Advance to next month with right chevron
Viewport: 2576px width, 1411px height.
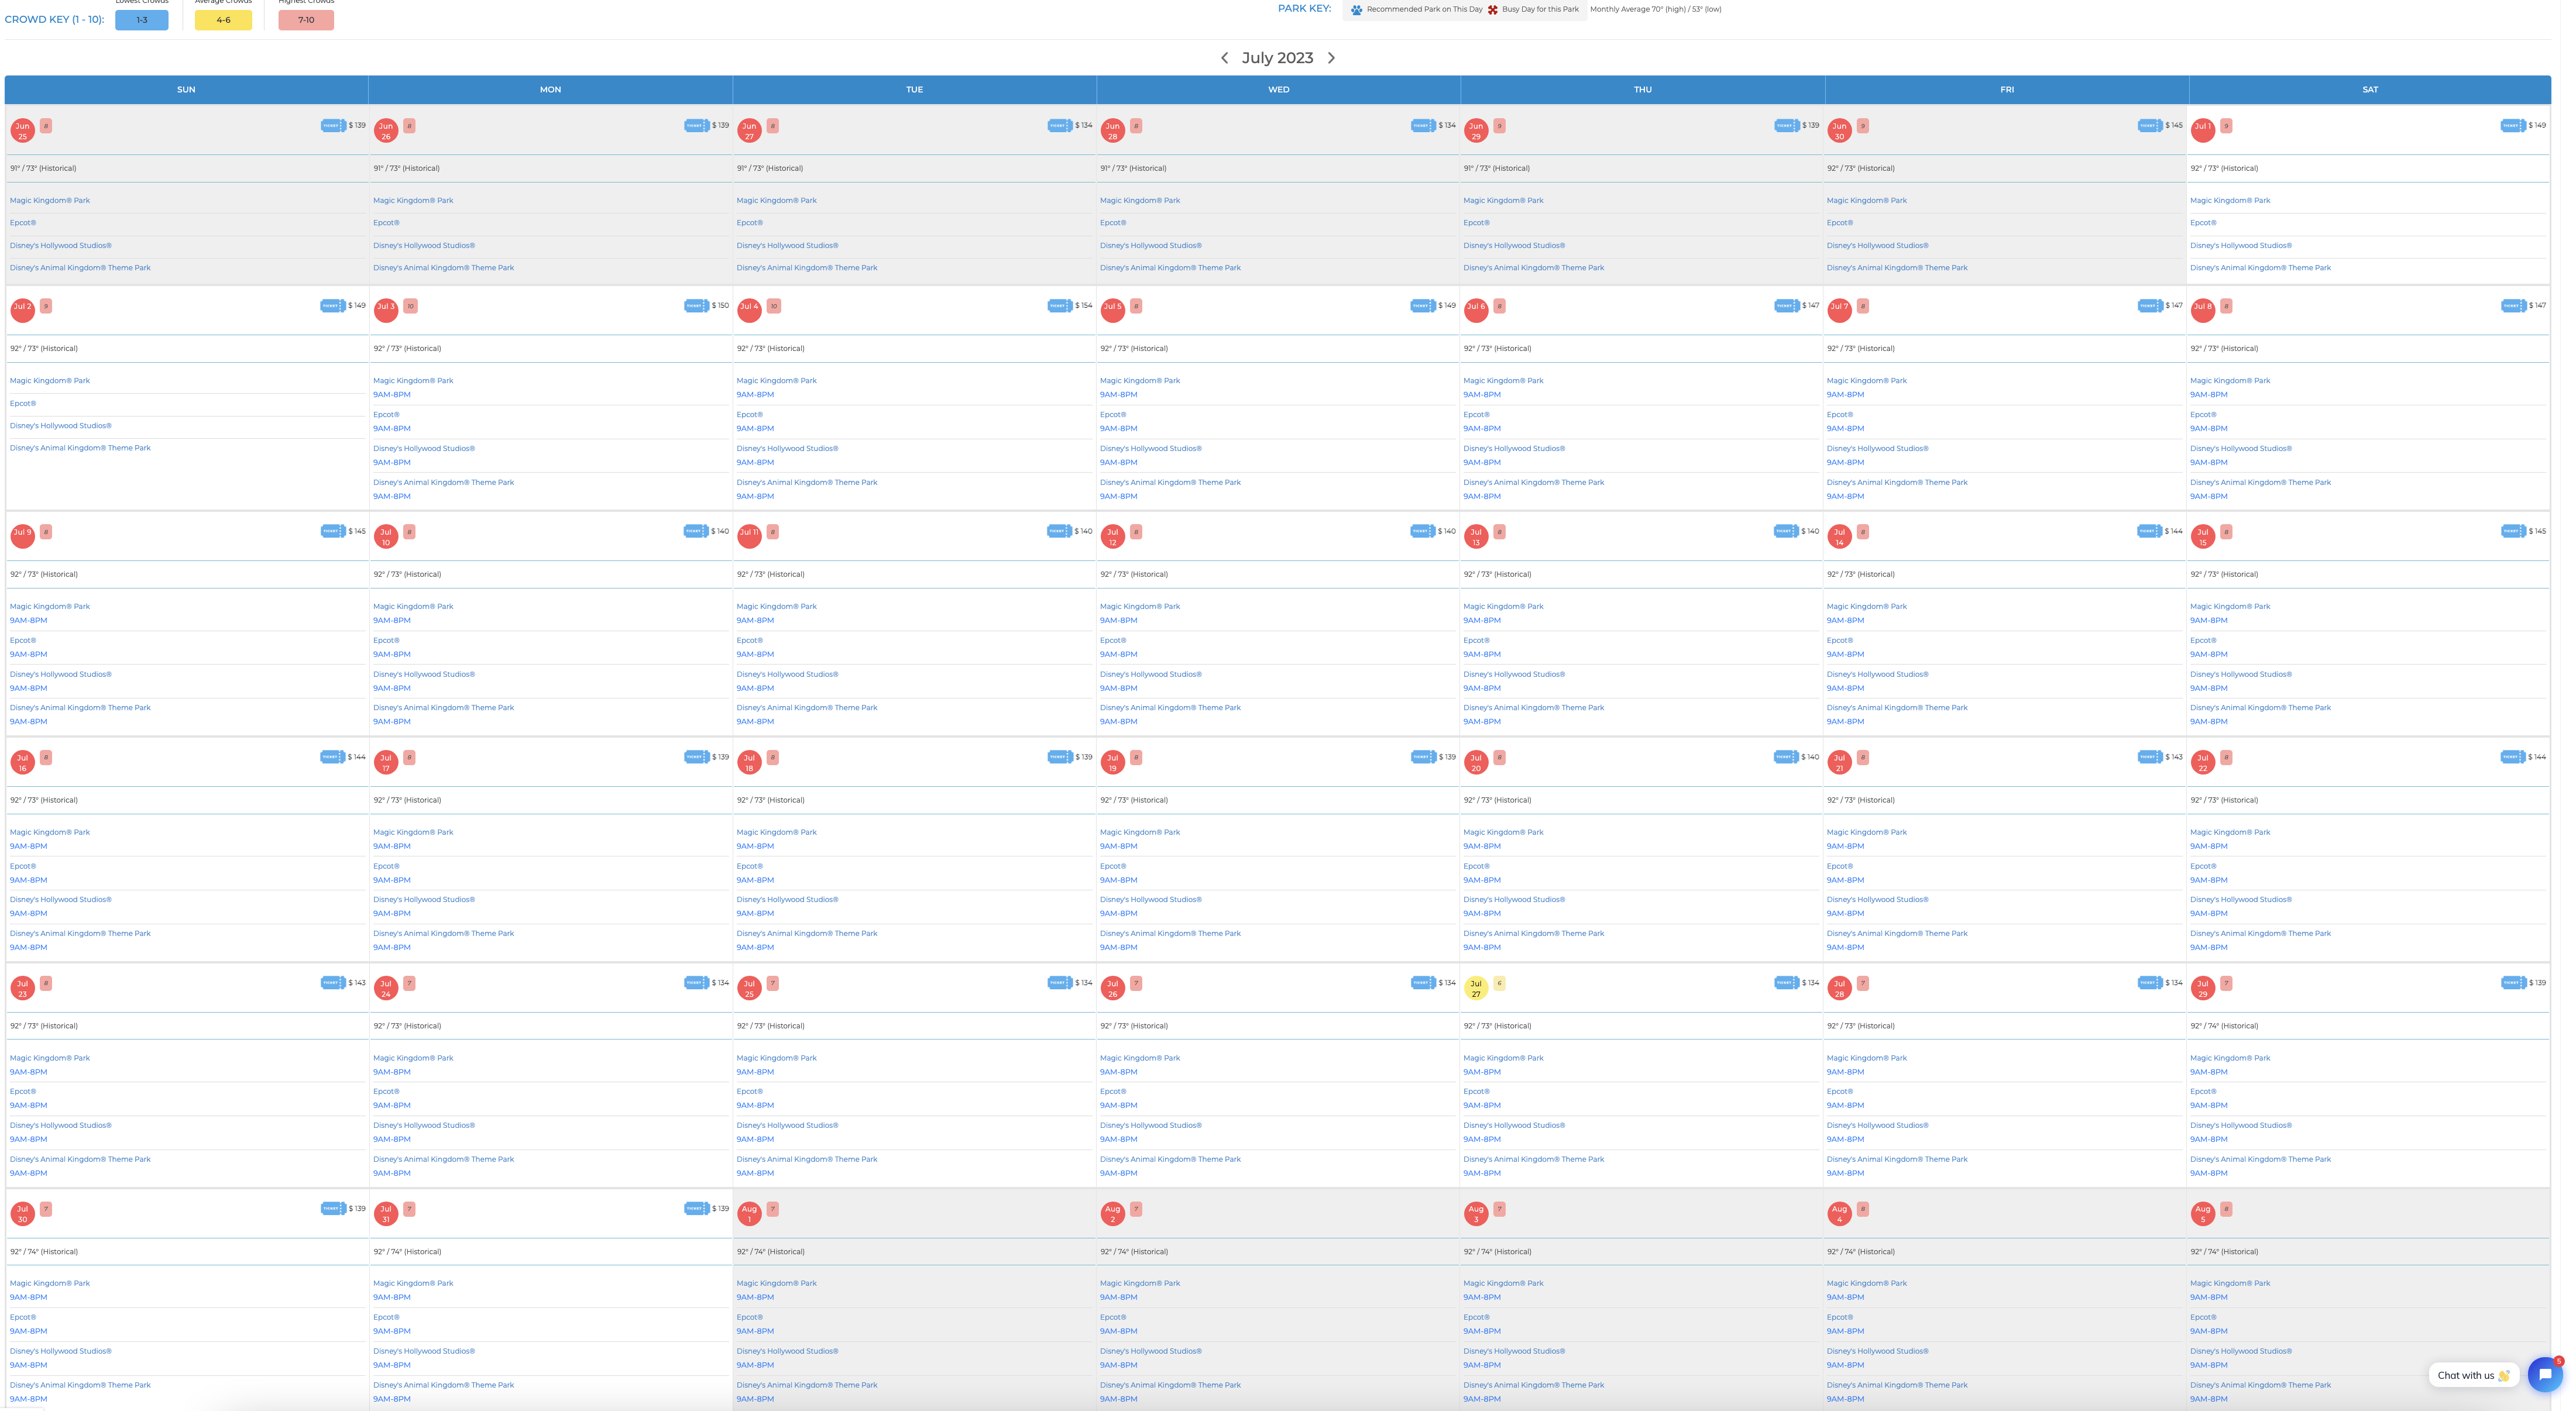tap(1331, 58)
